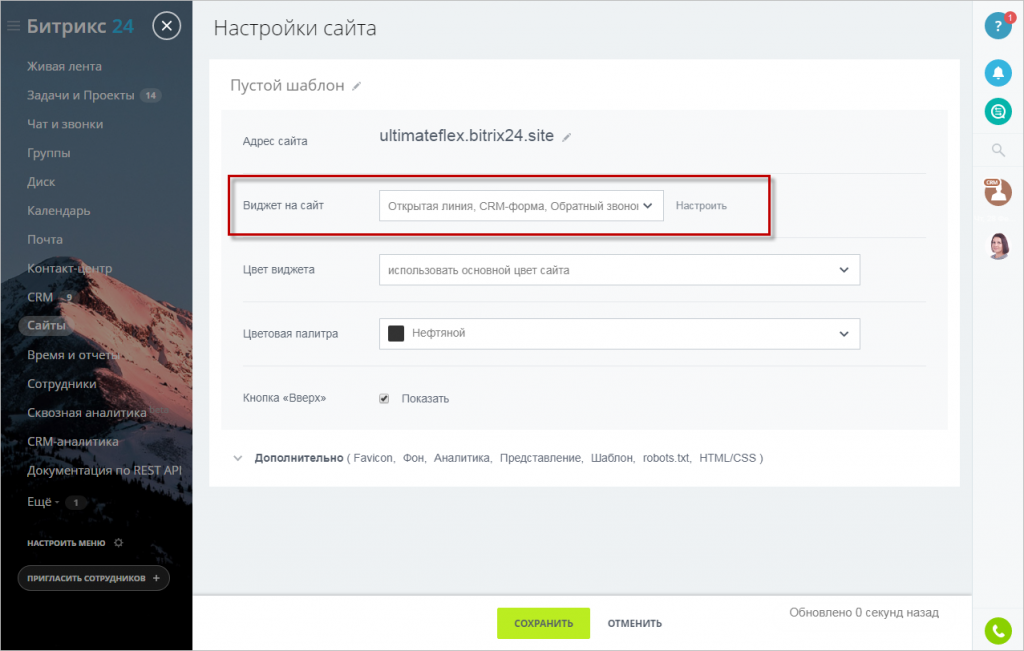Open Задачи и Проекты menu item

pos(80,95)
